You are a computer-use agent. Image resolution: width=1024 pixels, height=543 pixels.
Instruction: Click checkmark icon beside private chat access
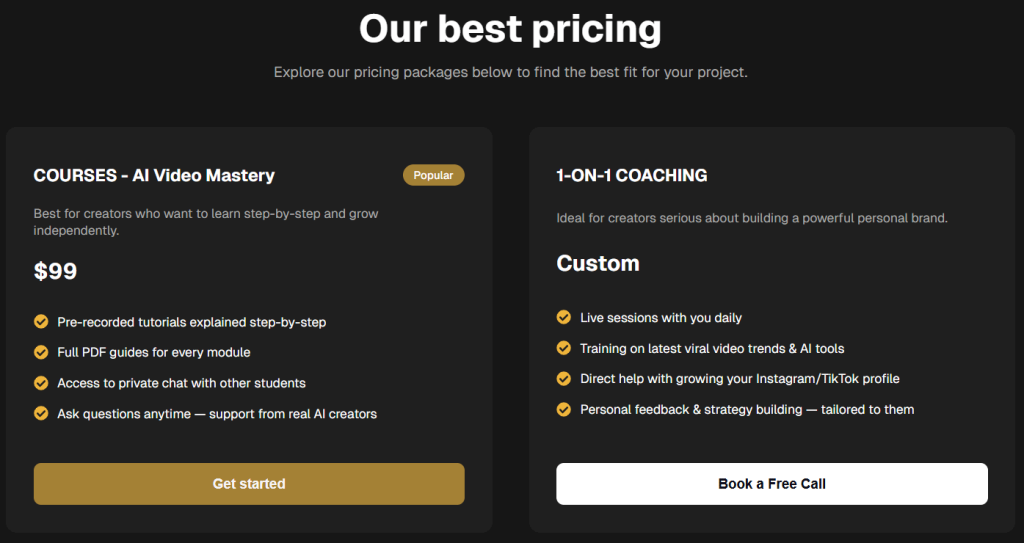tap(41, 383)
